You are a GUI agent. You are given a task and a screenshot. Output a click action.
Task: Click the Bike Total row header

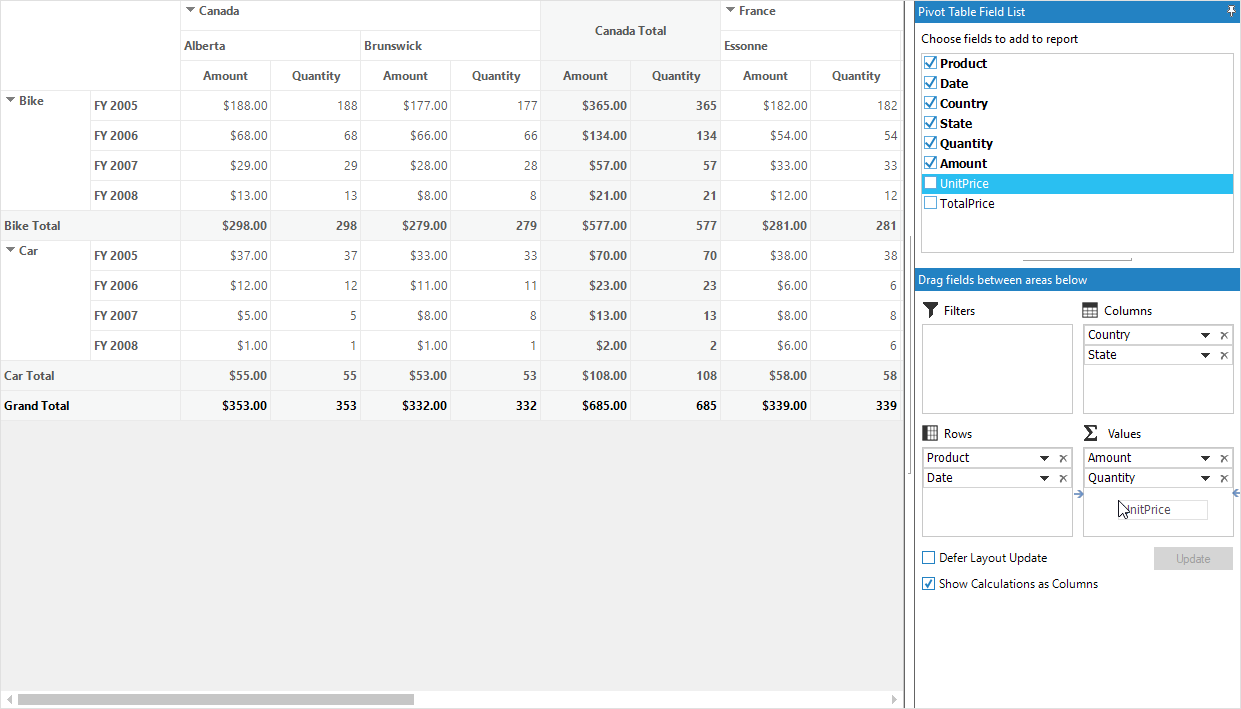coord(90,226)
